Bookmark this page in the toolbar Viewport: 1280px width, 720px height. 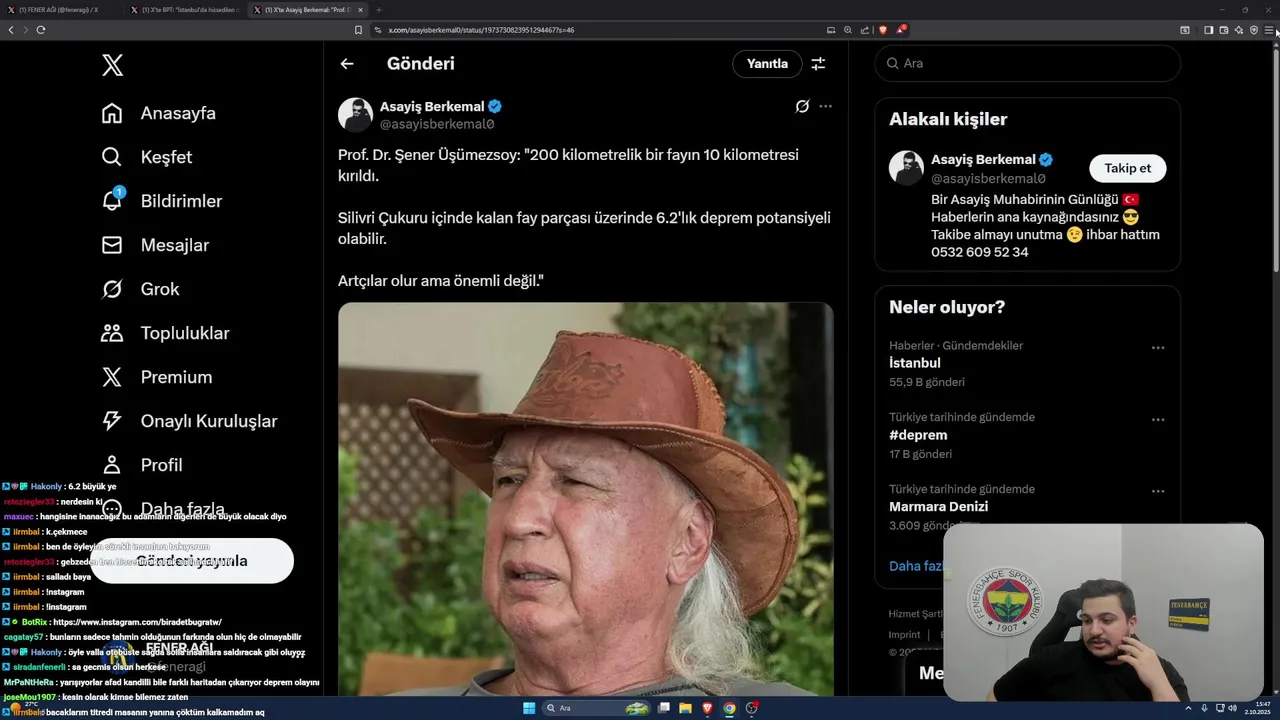tap(359, 30)
